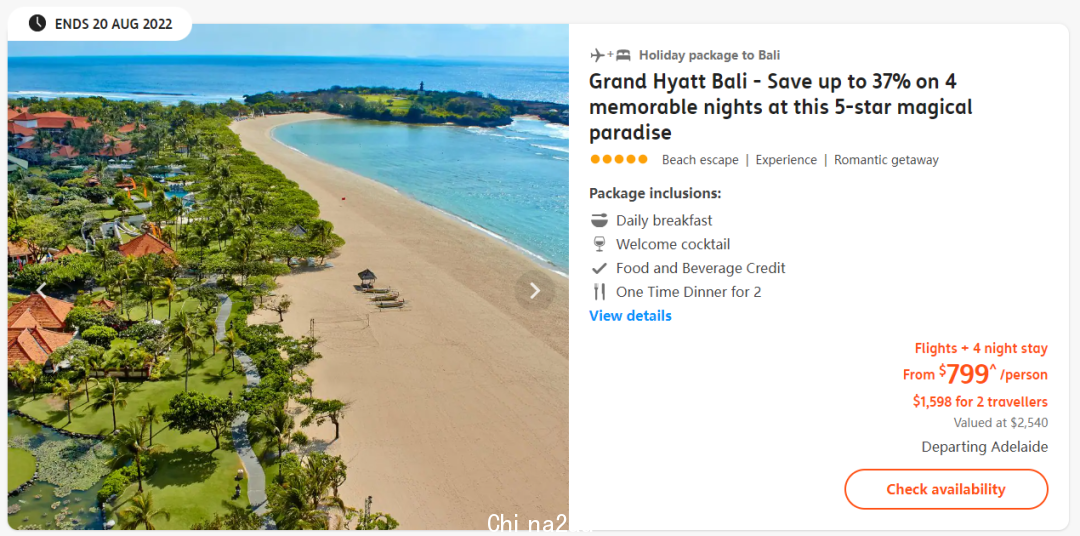Open the View details link
Screen dimensions: 1080x536
point(630,316)
